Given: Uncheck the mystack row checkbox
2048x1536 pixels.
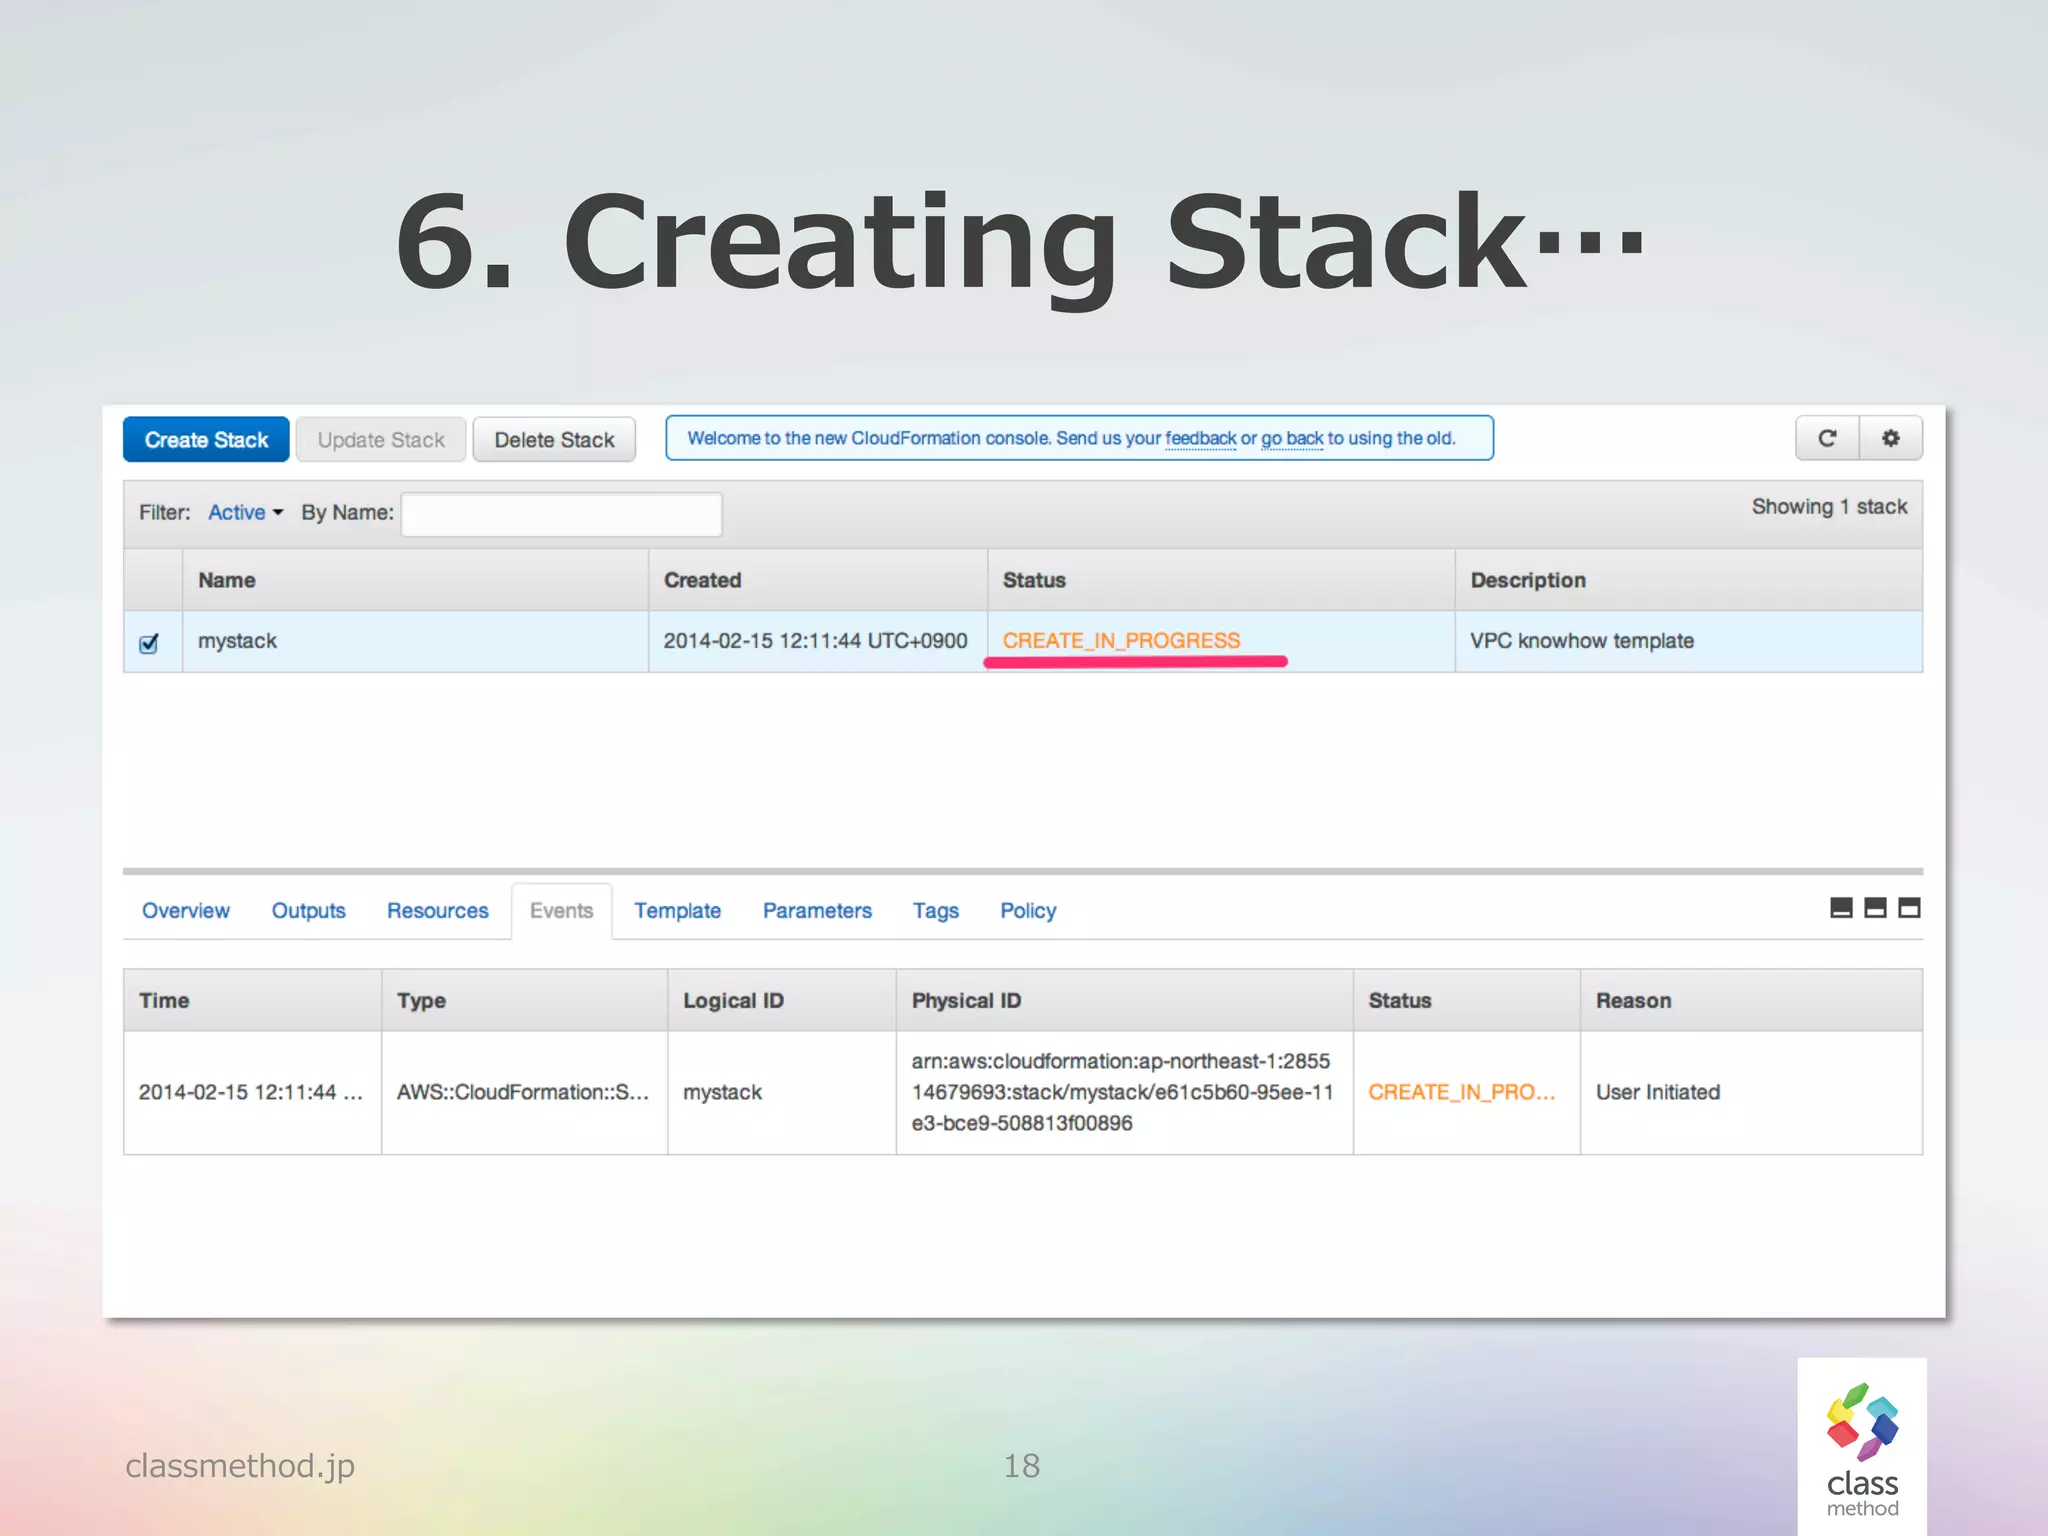Looking at the screenshot, I should (149, 643).
